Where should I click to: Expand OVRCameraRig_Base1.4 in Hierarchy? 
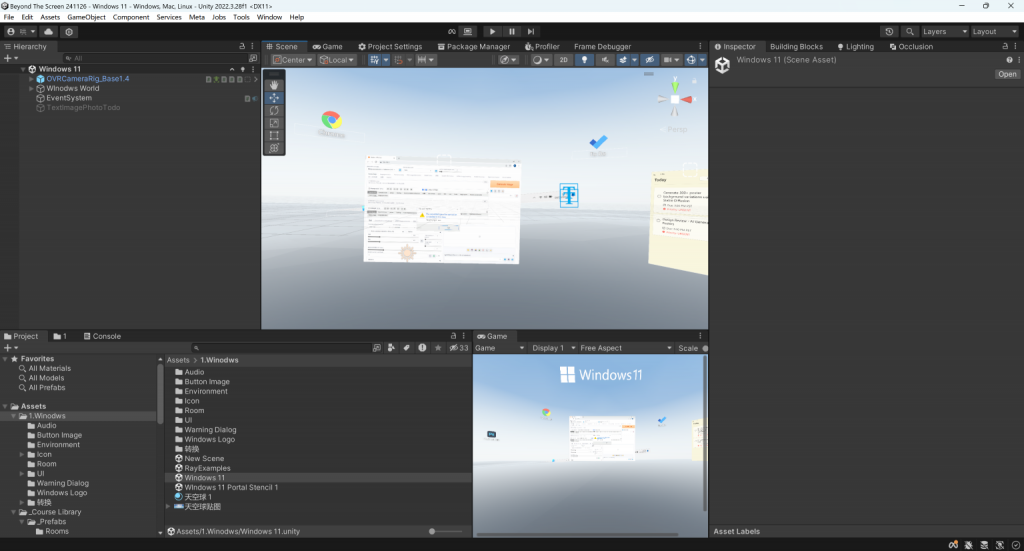31,79
